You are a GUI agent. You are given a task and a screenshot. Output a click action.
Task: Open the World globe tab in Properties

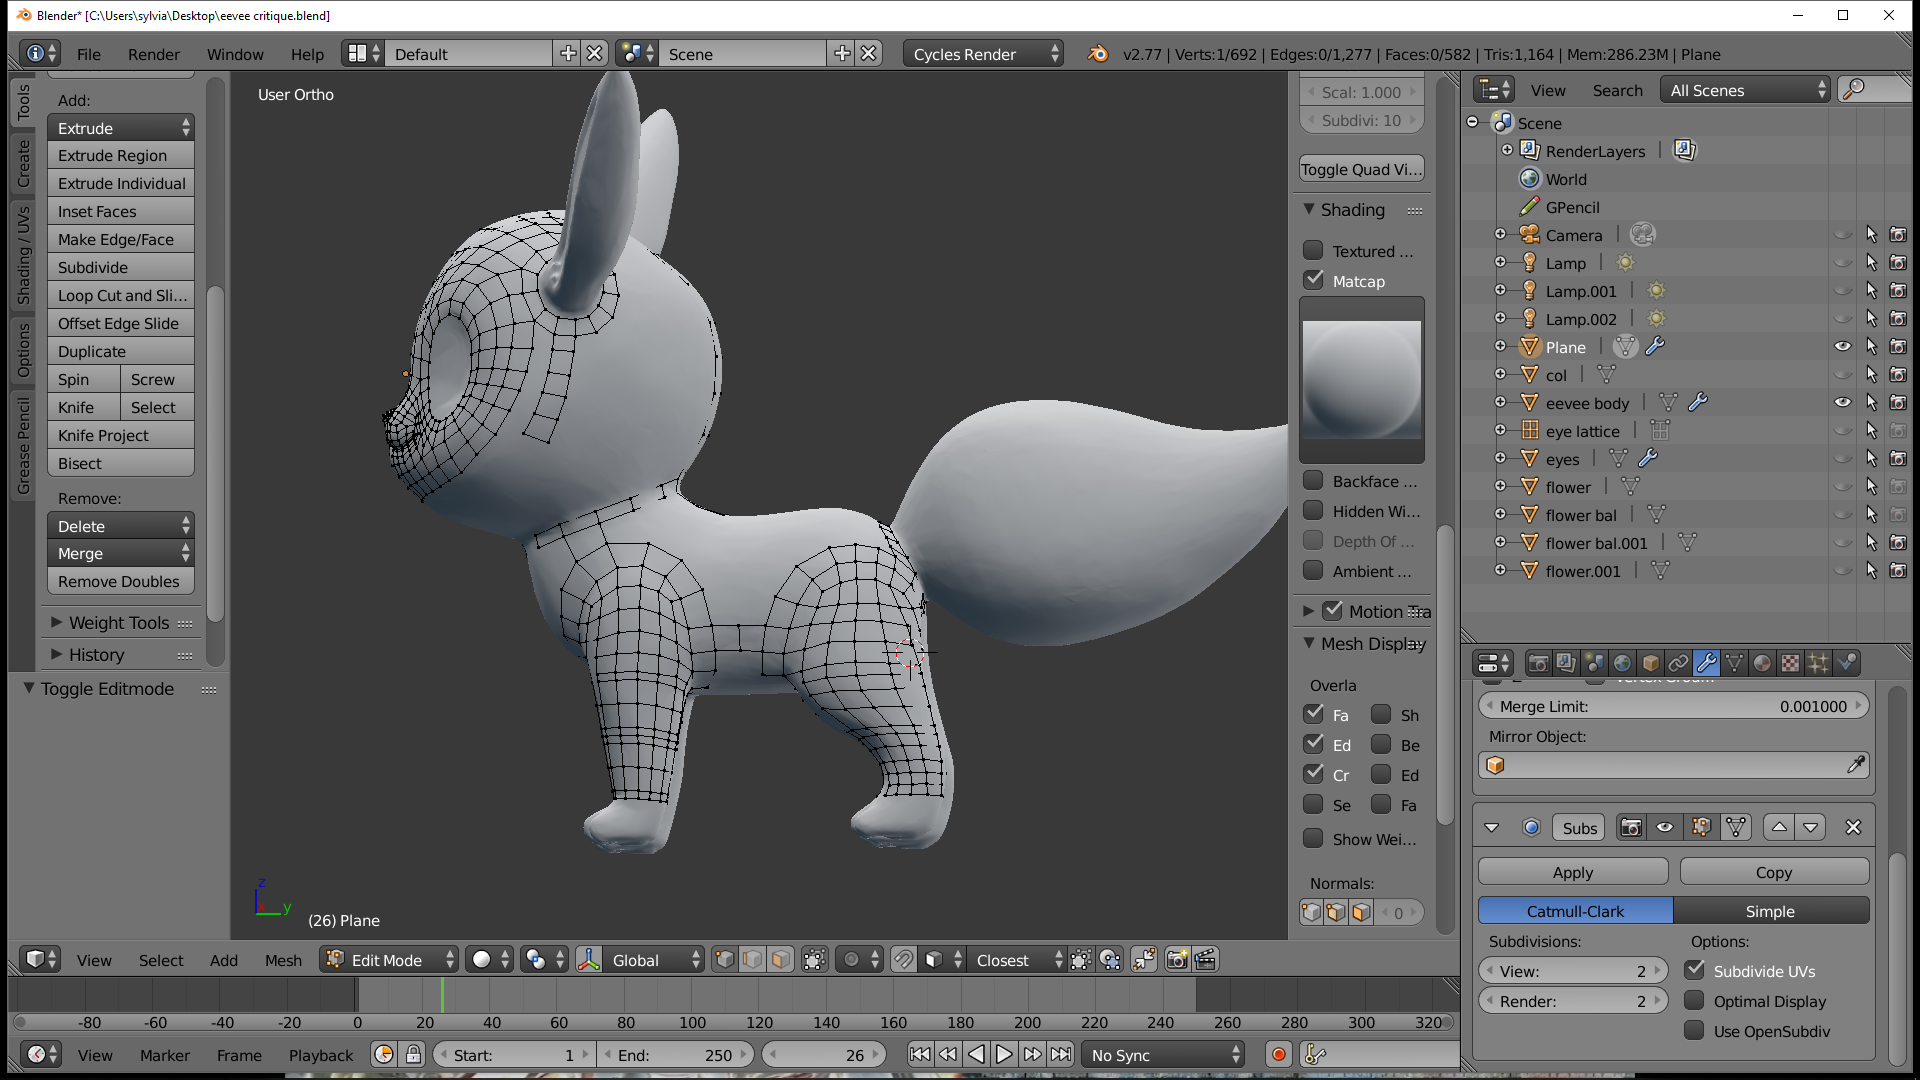pos(1622,663)
